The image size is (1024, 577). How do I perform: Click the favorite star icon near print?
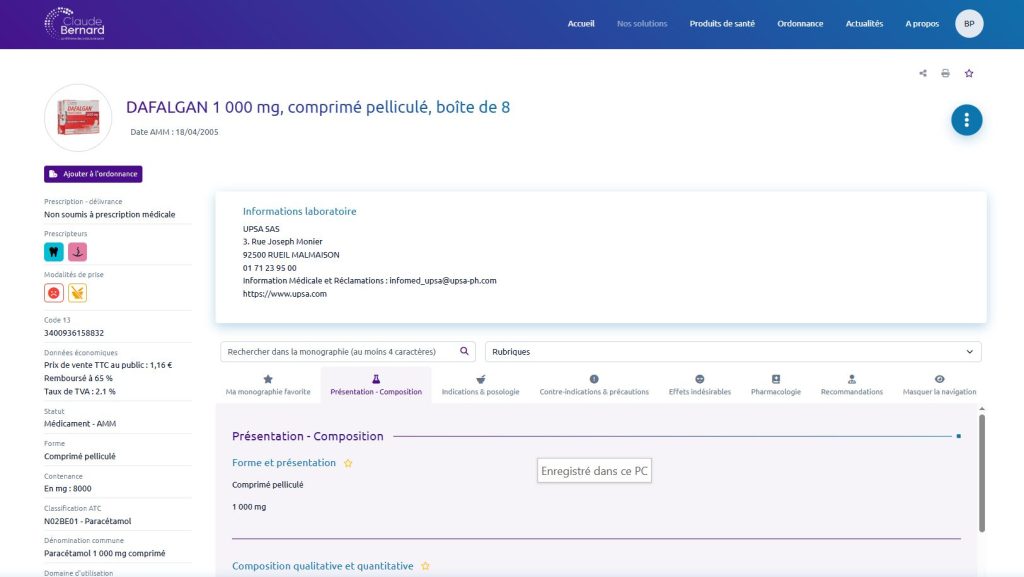(x=968, y=73)
